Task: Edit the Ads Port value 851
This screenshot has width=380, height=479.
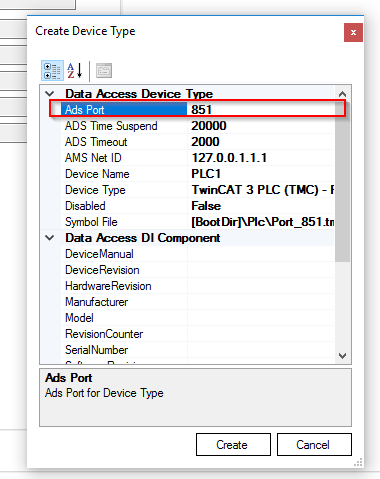Action: point(261,110)
